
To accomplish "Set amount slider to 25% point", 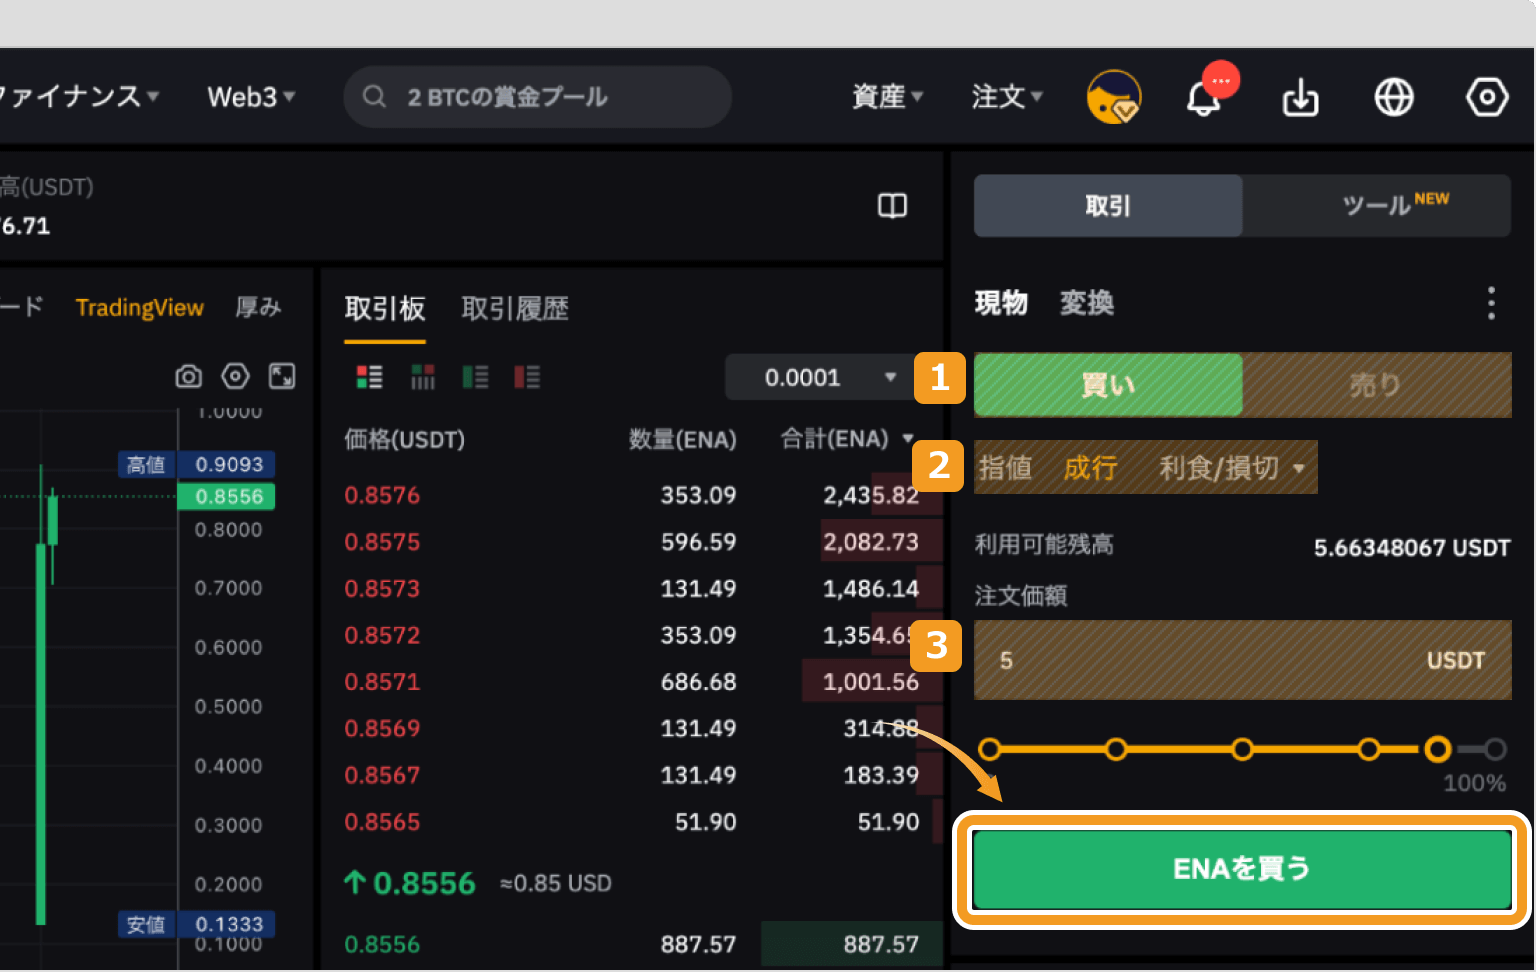I will coord(1116,749).
